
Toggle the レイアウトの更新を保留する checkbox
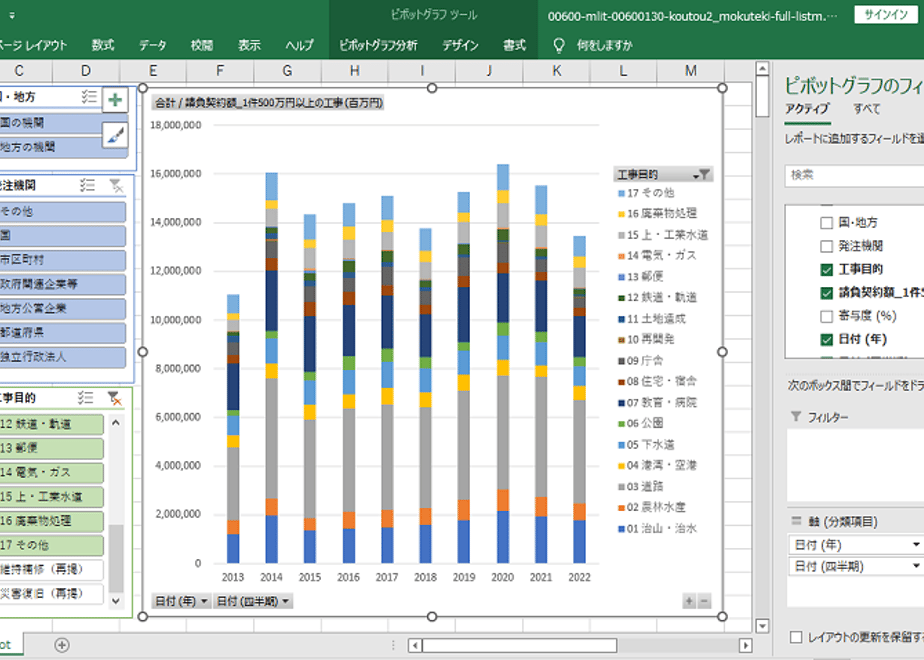point(796,637)
